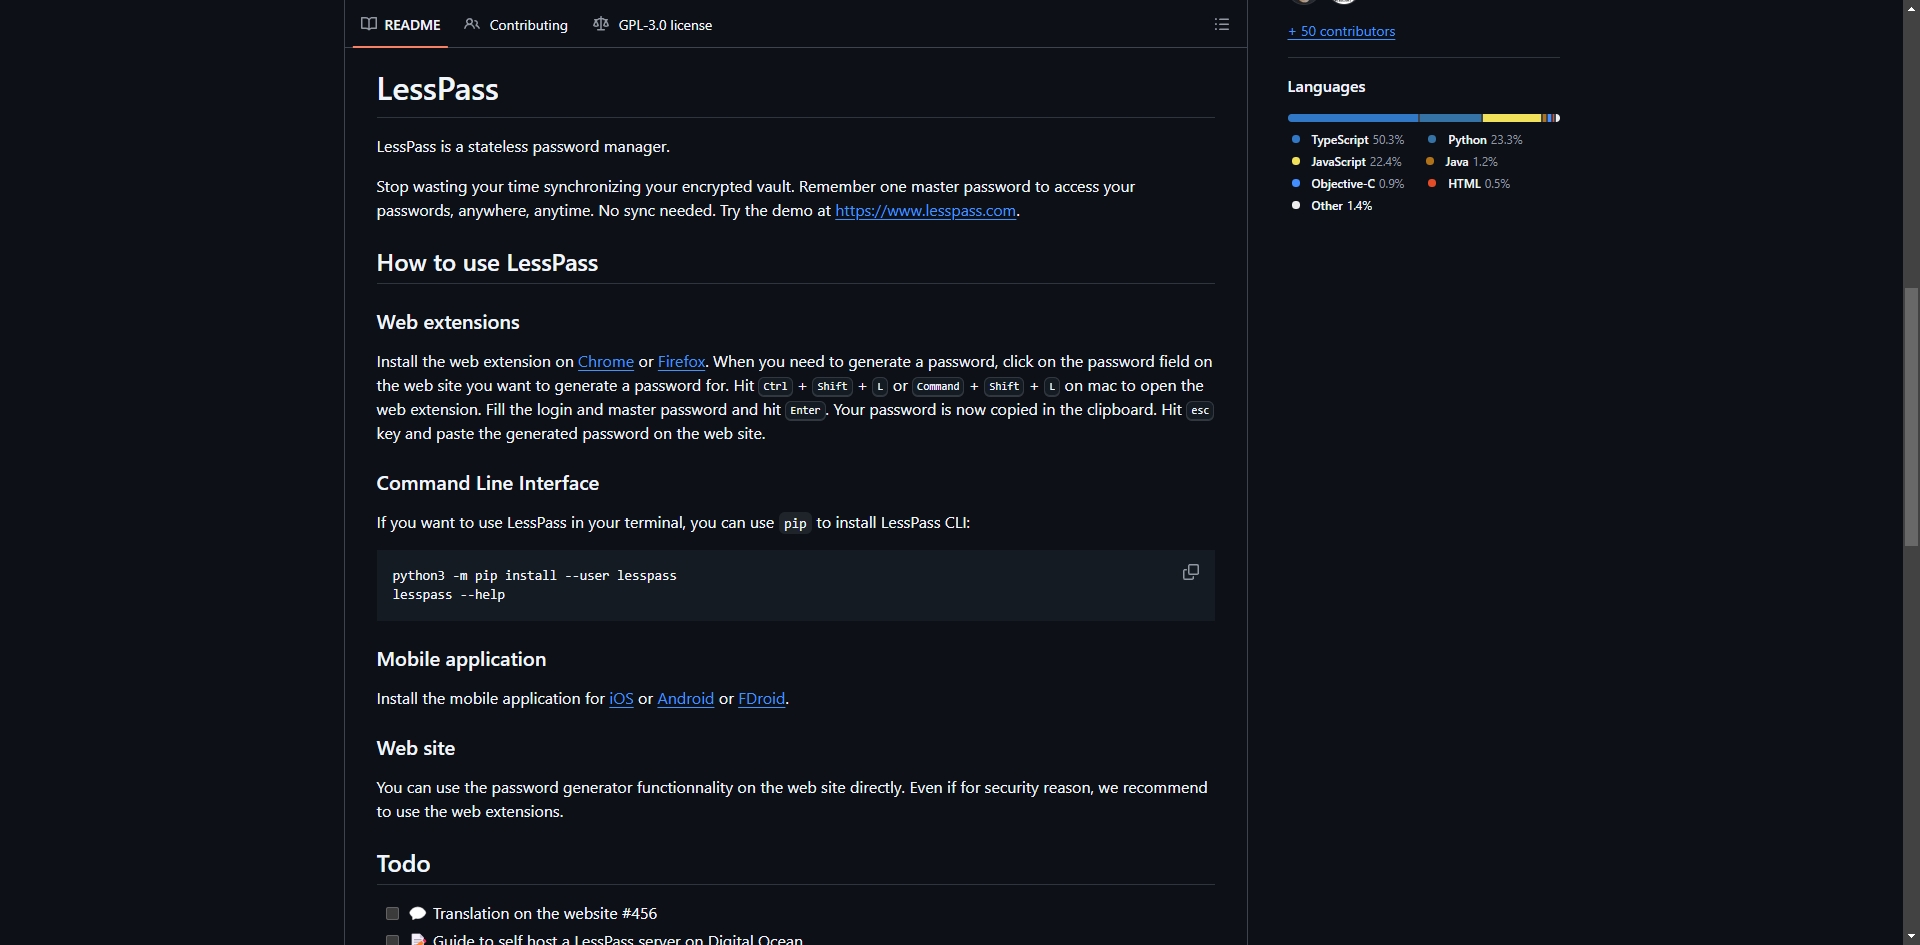
Task: Click the yellow segment of languages bar
Action: 1511,118
